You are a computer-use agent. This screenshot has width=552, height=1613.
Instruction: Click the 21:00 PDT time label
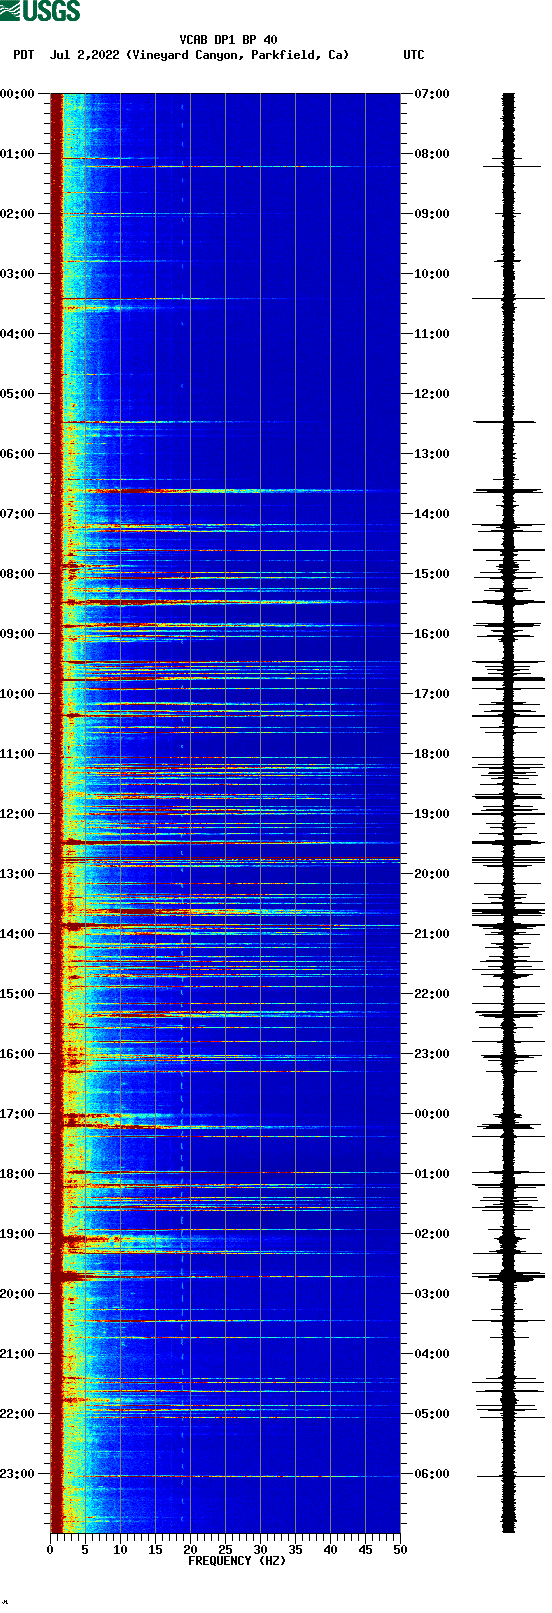[18, 1354]
